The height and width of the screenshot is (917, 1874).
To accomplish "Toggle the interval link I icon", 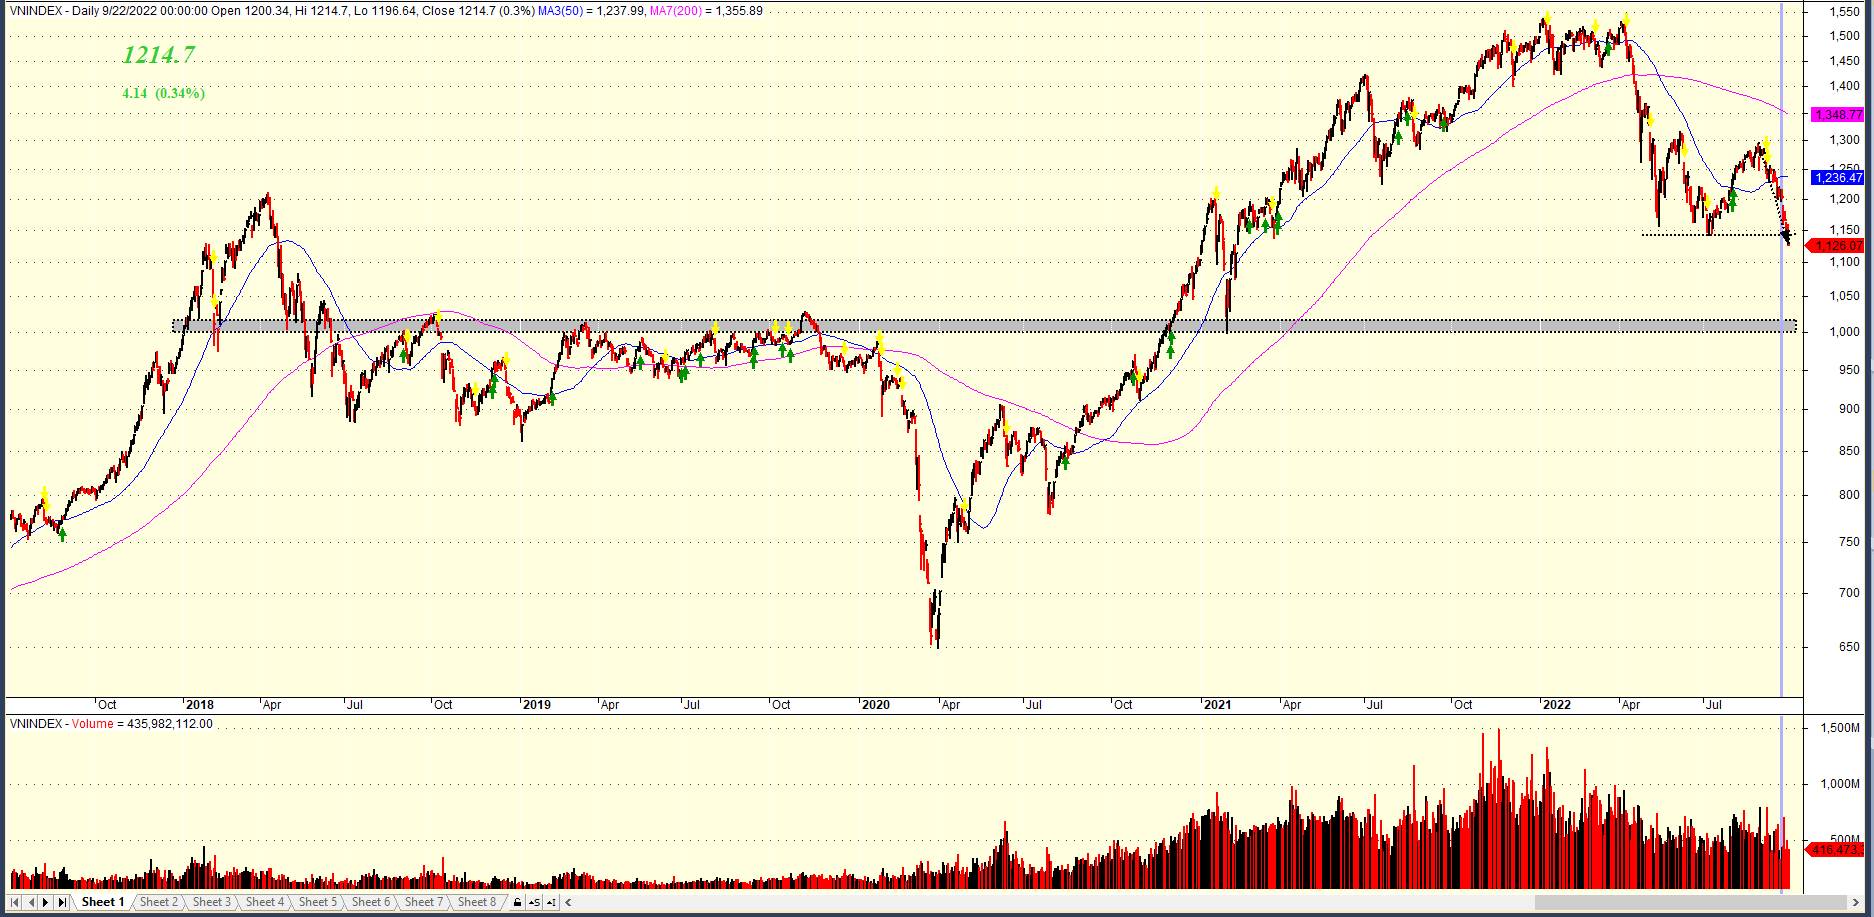I will 551,902.
